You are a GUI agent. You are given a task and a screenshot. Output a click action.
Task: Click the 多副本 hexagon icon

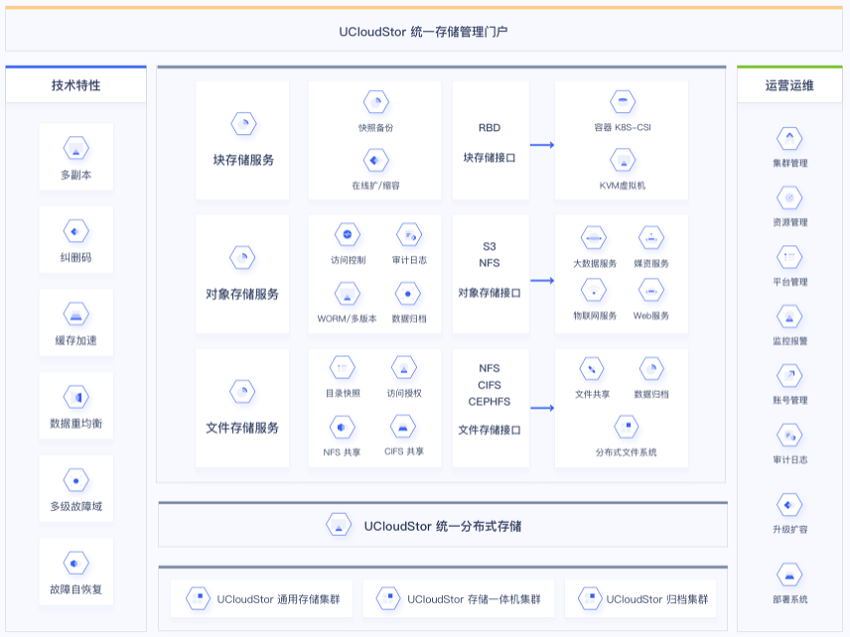76,149
